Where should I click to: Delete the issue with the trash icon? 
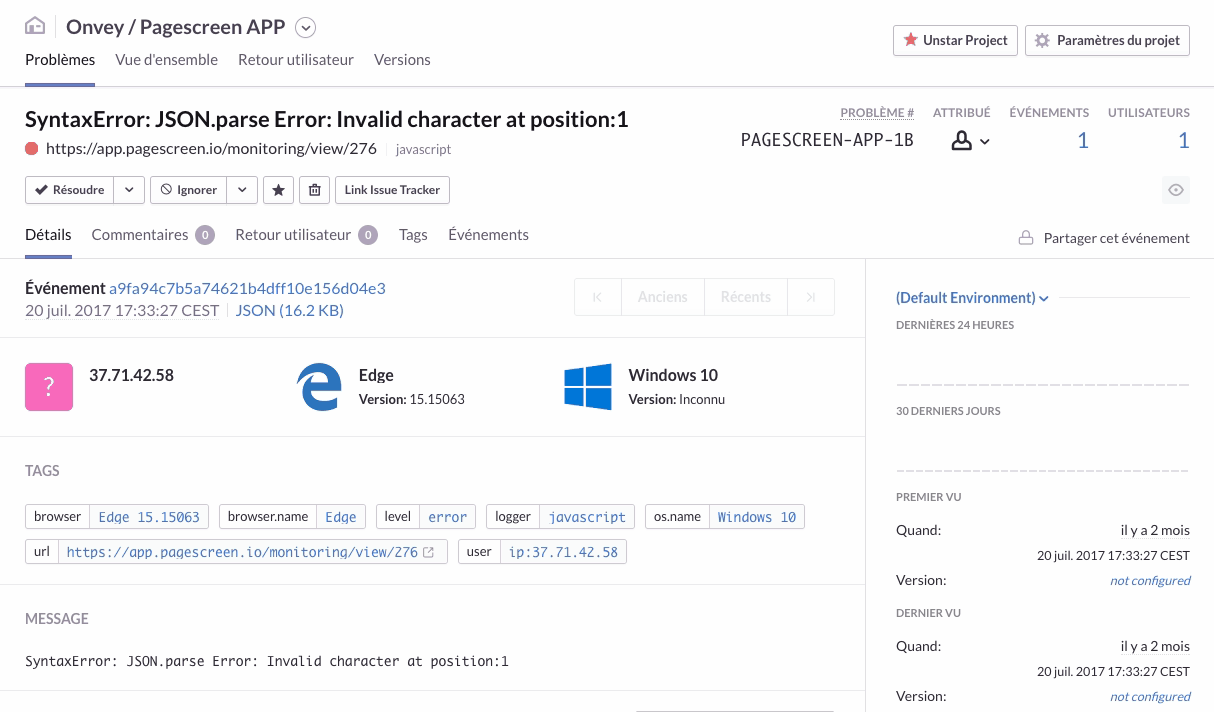tap(314, 190)
